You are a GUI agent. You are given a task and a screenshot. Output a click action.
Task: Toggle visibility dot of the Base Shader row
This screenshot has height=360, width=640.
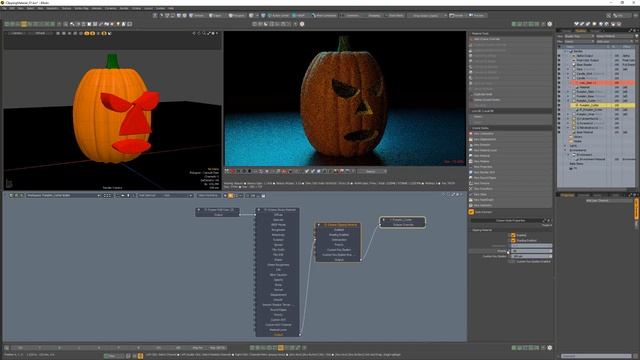[x=559, y=65]
